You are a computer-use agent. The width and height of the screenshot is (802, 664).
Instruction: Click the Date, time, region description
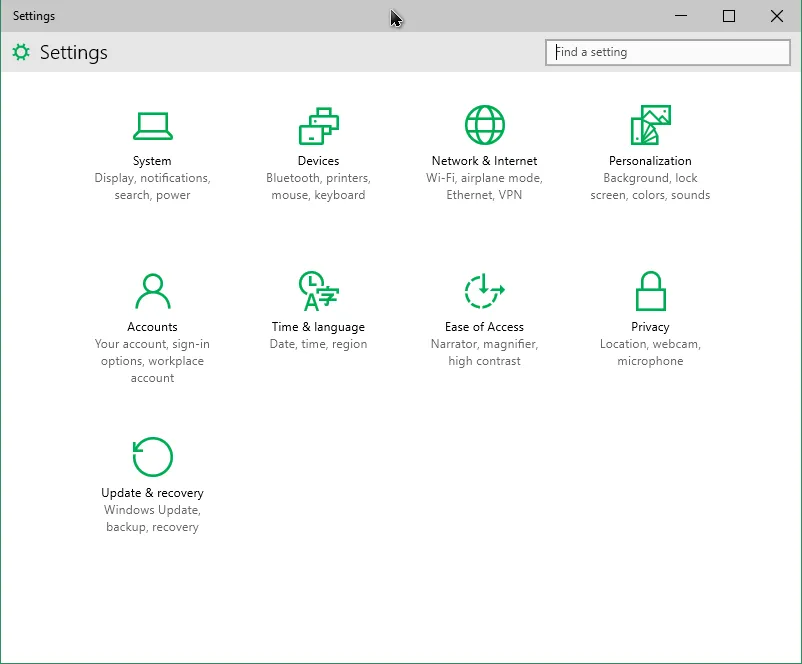(x=318, y=343)
